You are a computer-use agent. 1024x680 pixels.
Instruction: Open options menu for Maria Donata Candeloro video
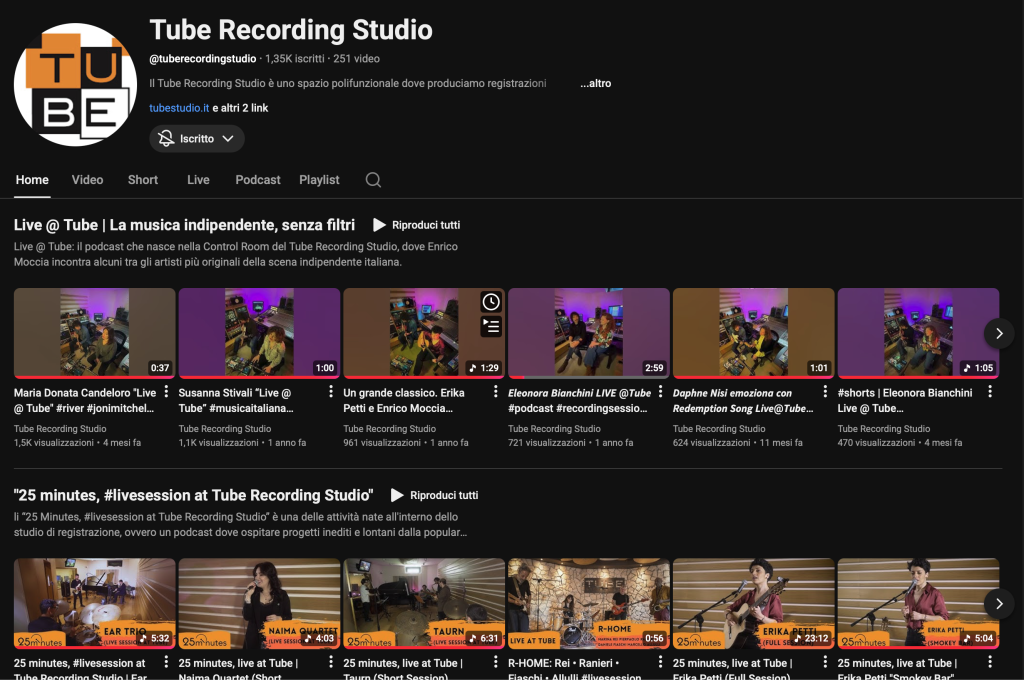pyautogui.click(x=167, y=391)
